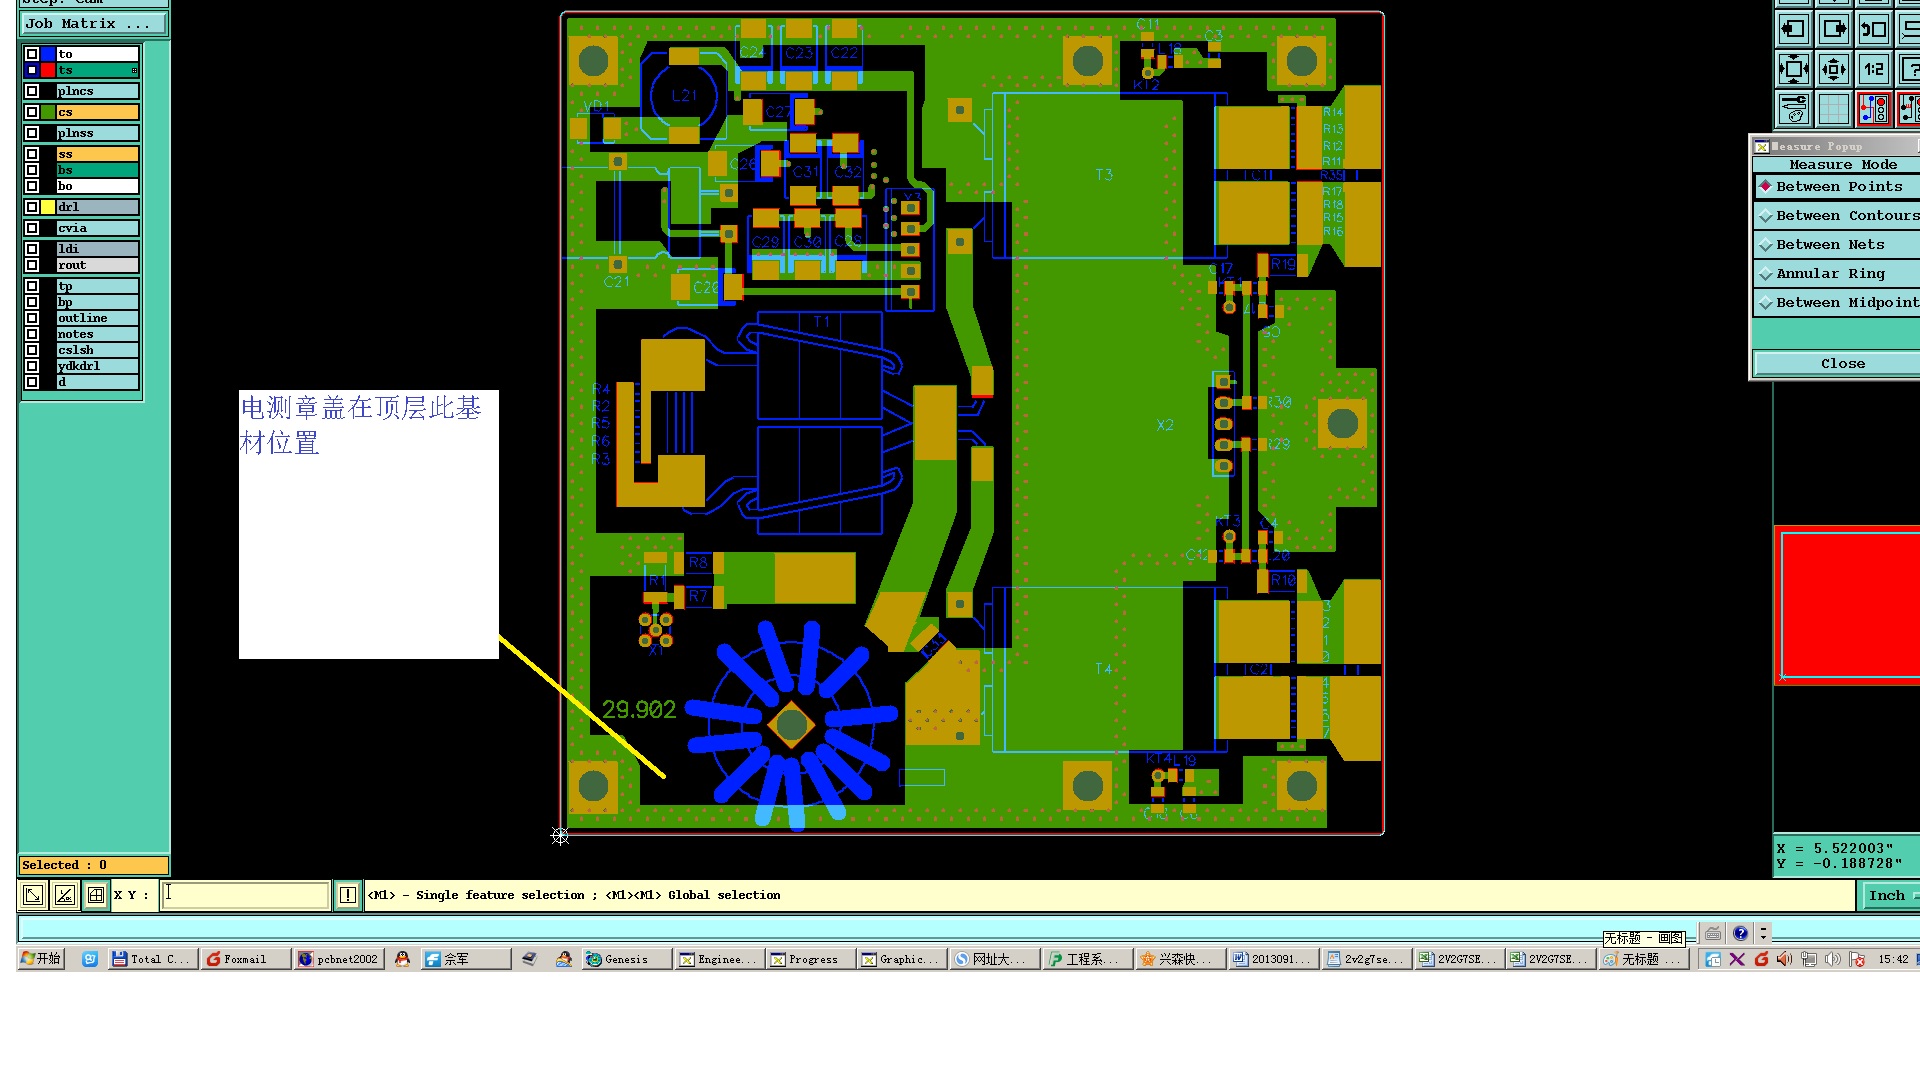This screenshot has width=1920, height=1080.
Task: Click the exclamation mark status icon
Action: pyautogui.click(x=347, y=895)
